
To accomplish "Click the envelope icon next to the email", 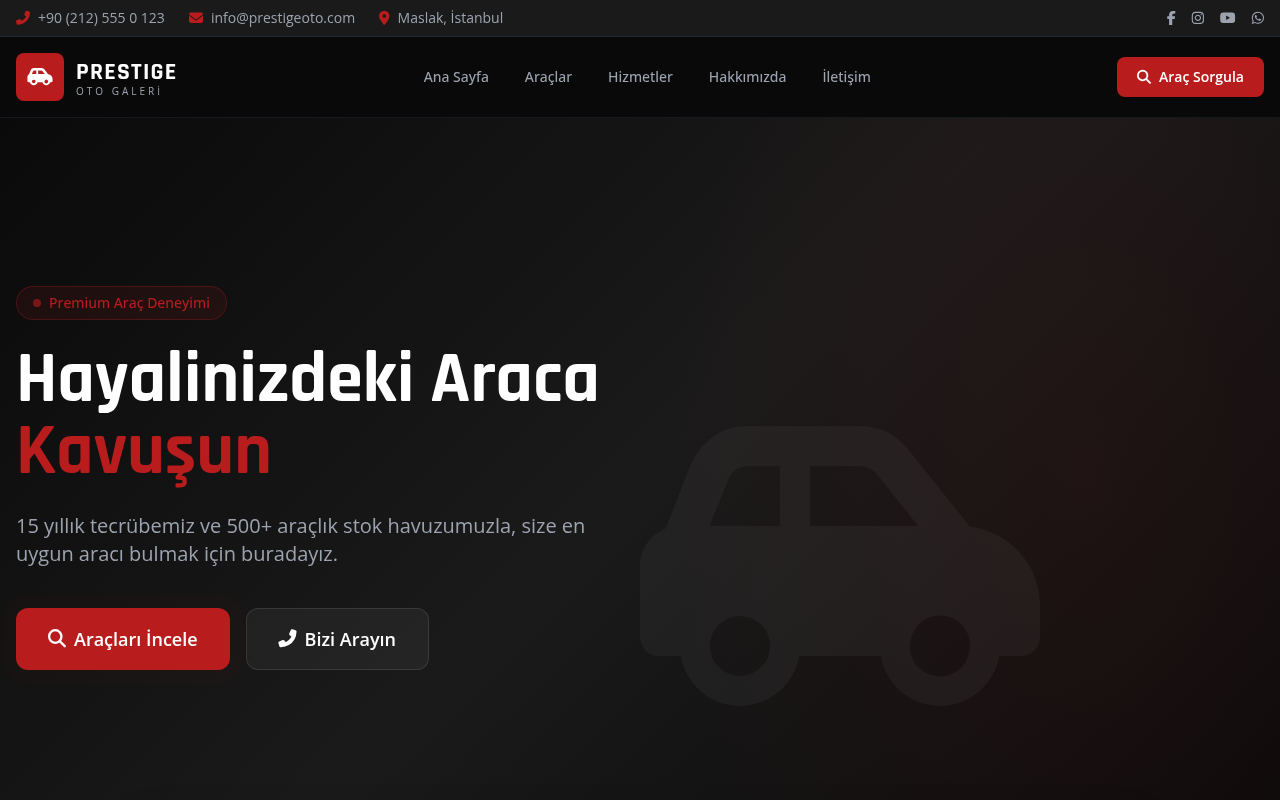I will coord(195,17).
